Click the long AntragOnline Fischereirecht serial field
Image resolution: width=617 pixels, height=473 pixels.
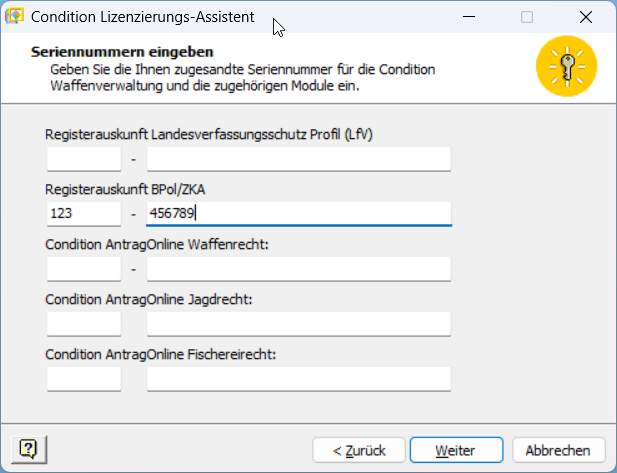[x=298, y=378]
